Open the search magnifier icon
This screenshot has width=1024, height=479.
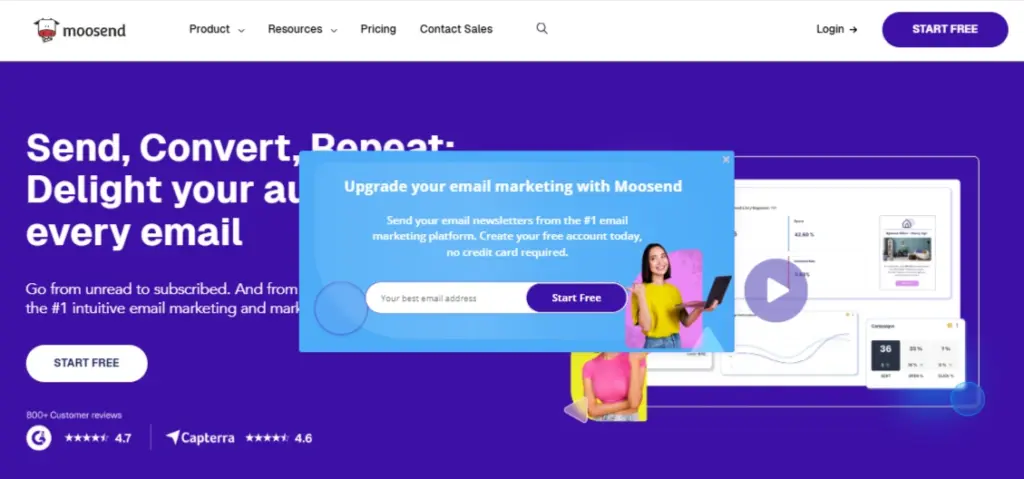click(x=542, y=29)
